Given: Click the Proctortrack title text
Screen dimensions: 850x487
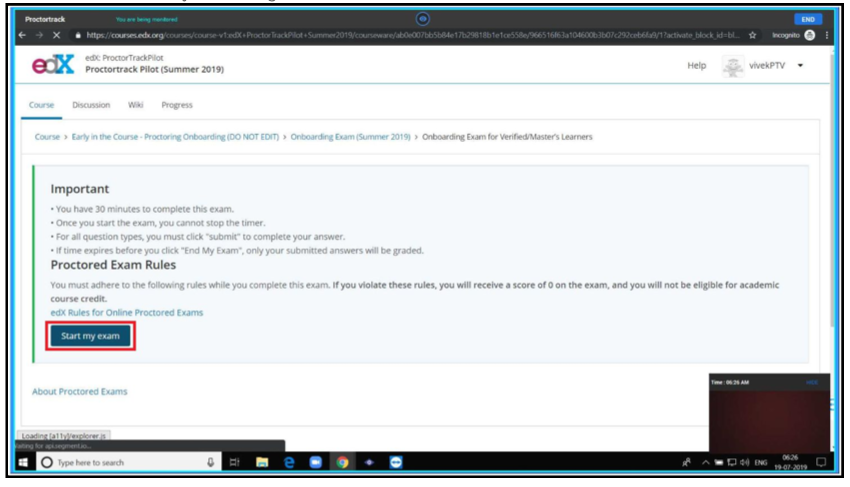Looking at the screenshot, I should (45, 19).
